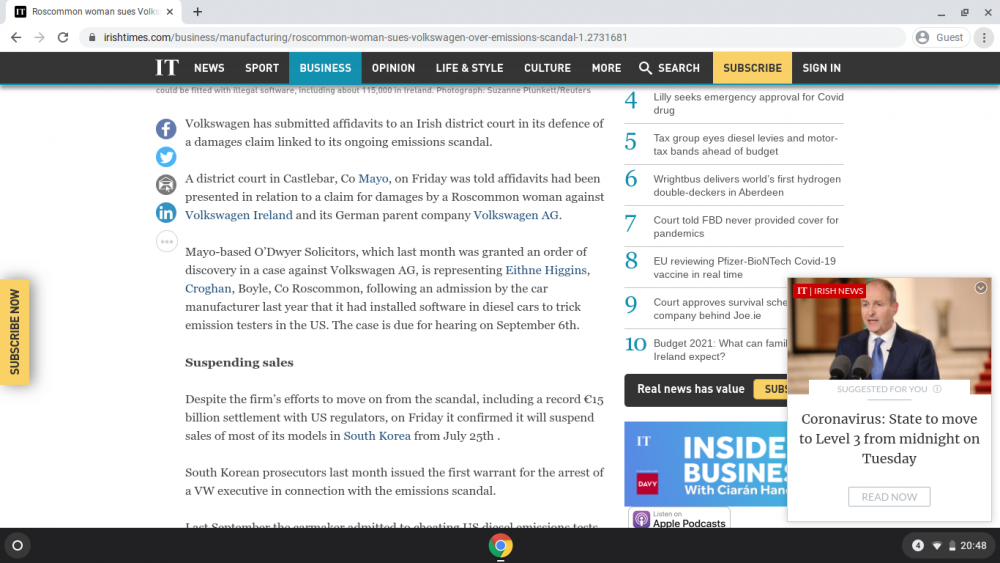The image size is (1000, 563).
Task: Click the SUBSCRIBE NOW side tab
Action: pos(15,332)
